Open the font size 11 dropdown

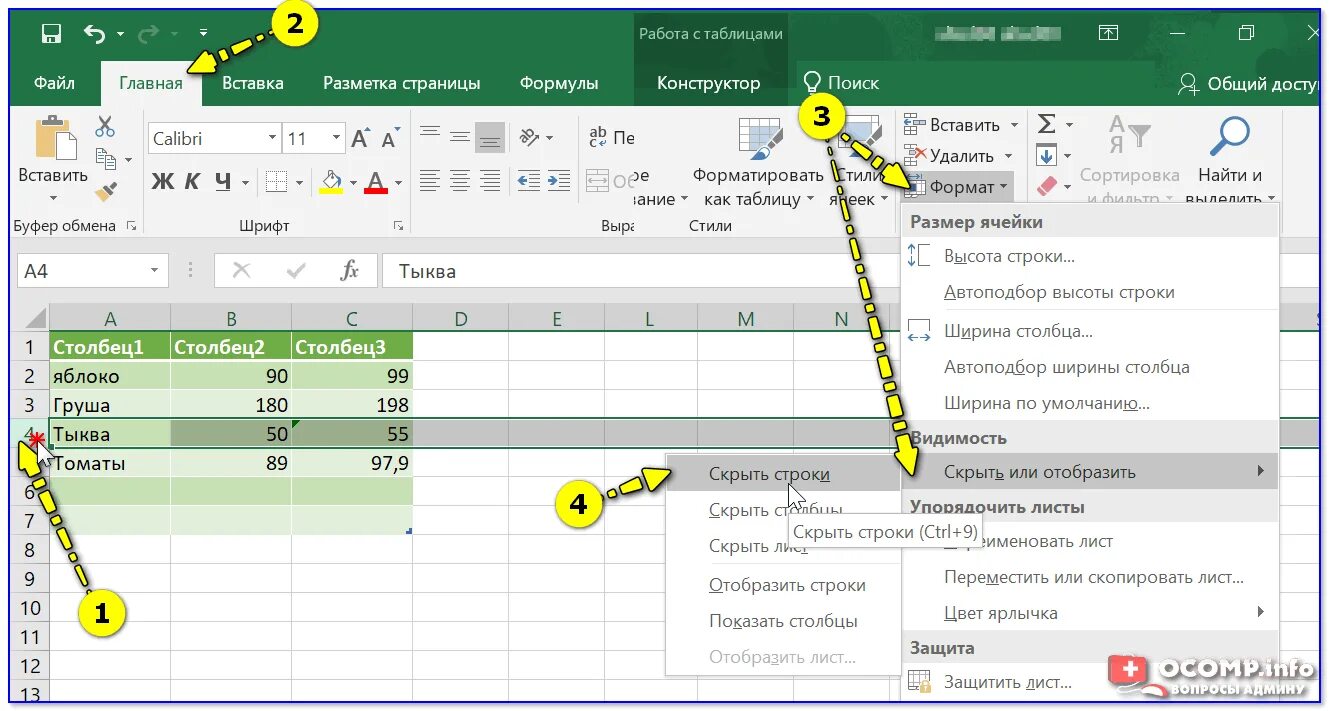336,138
